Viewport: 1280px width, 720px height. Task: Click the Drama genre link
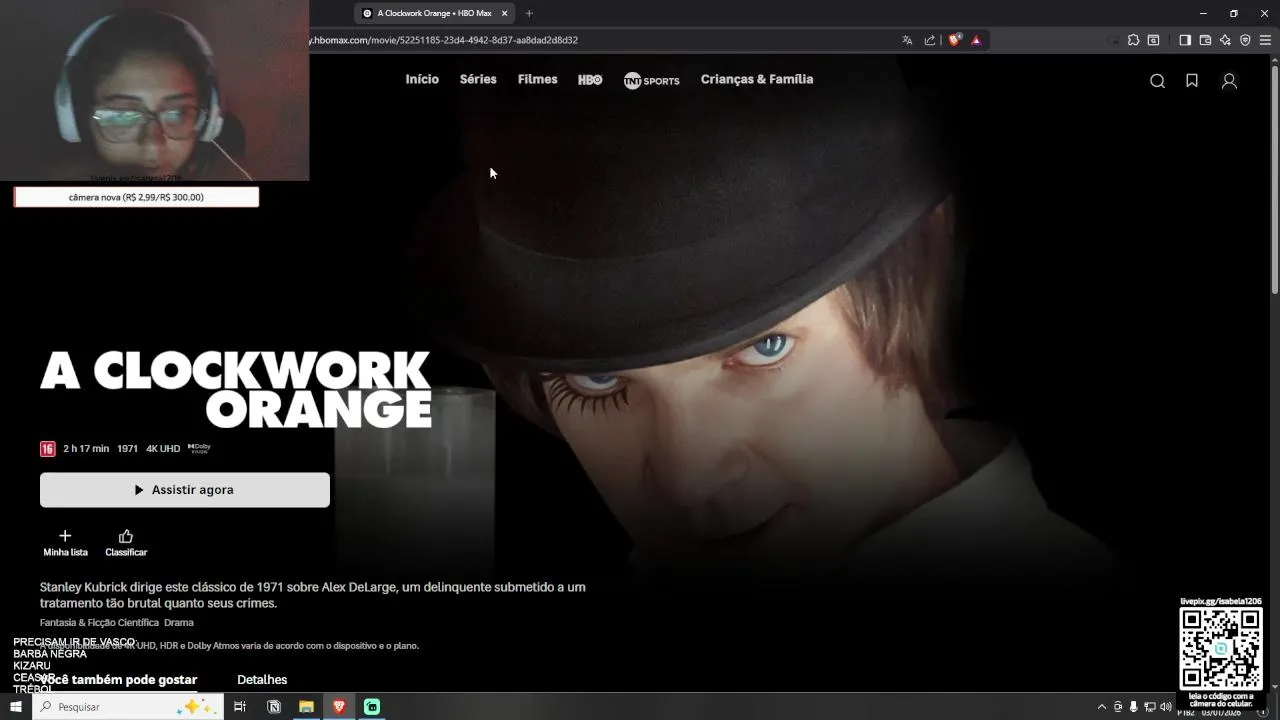coord(179,623)
